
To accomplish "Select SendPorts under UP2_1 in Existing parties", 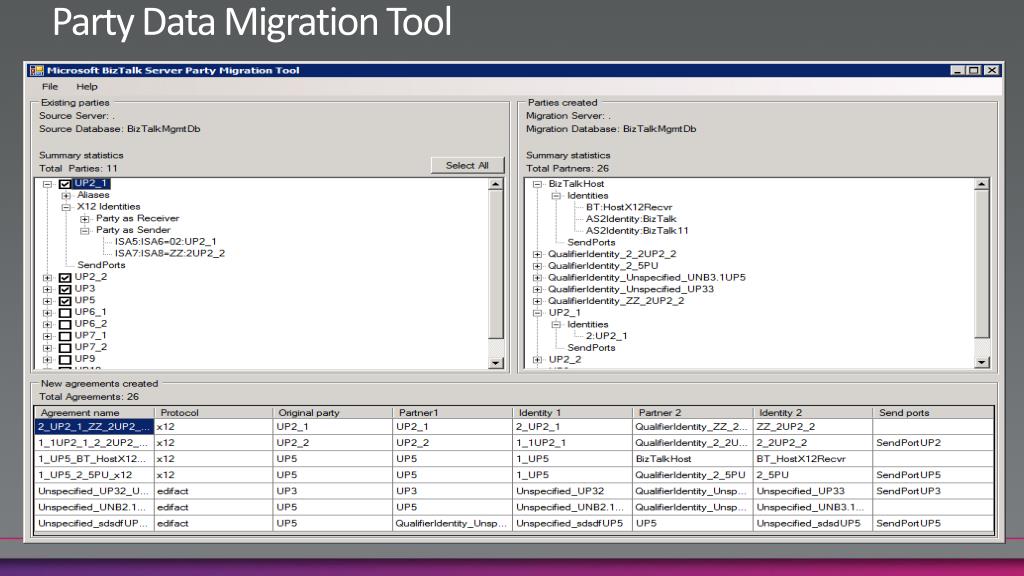I will point(101,265).
